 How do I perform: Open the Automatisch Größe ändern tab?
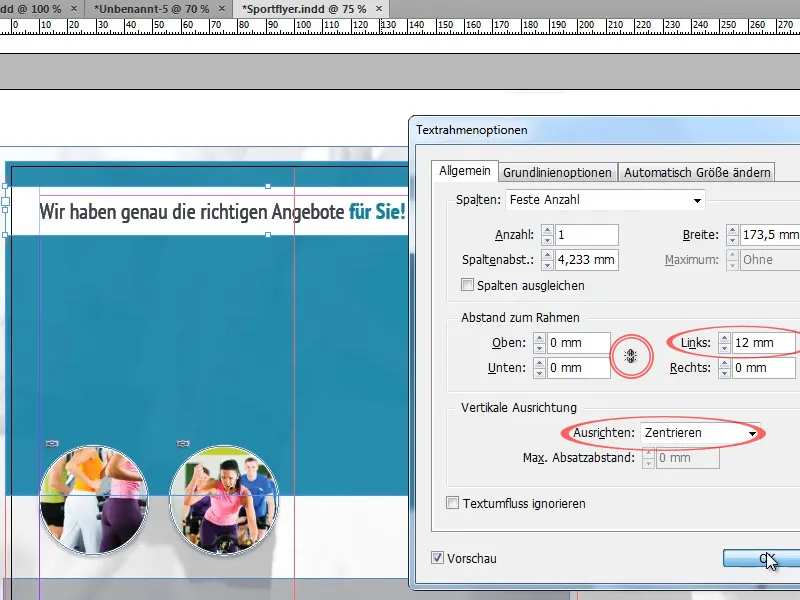tap(697, 172)
